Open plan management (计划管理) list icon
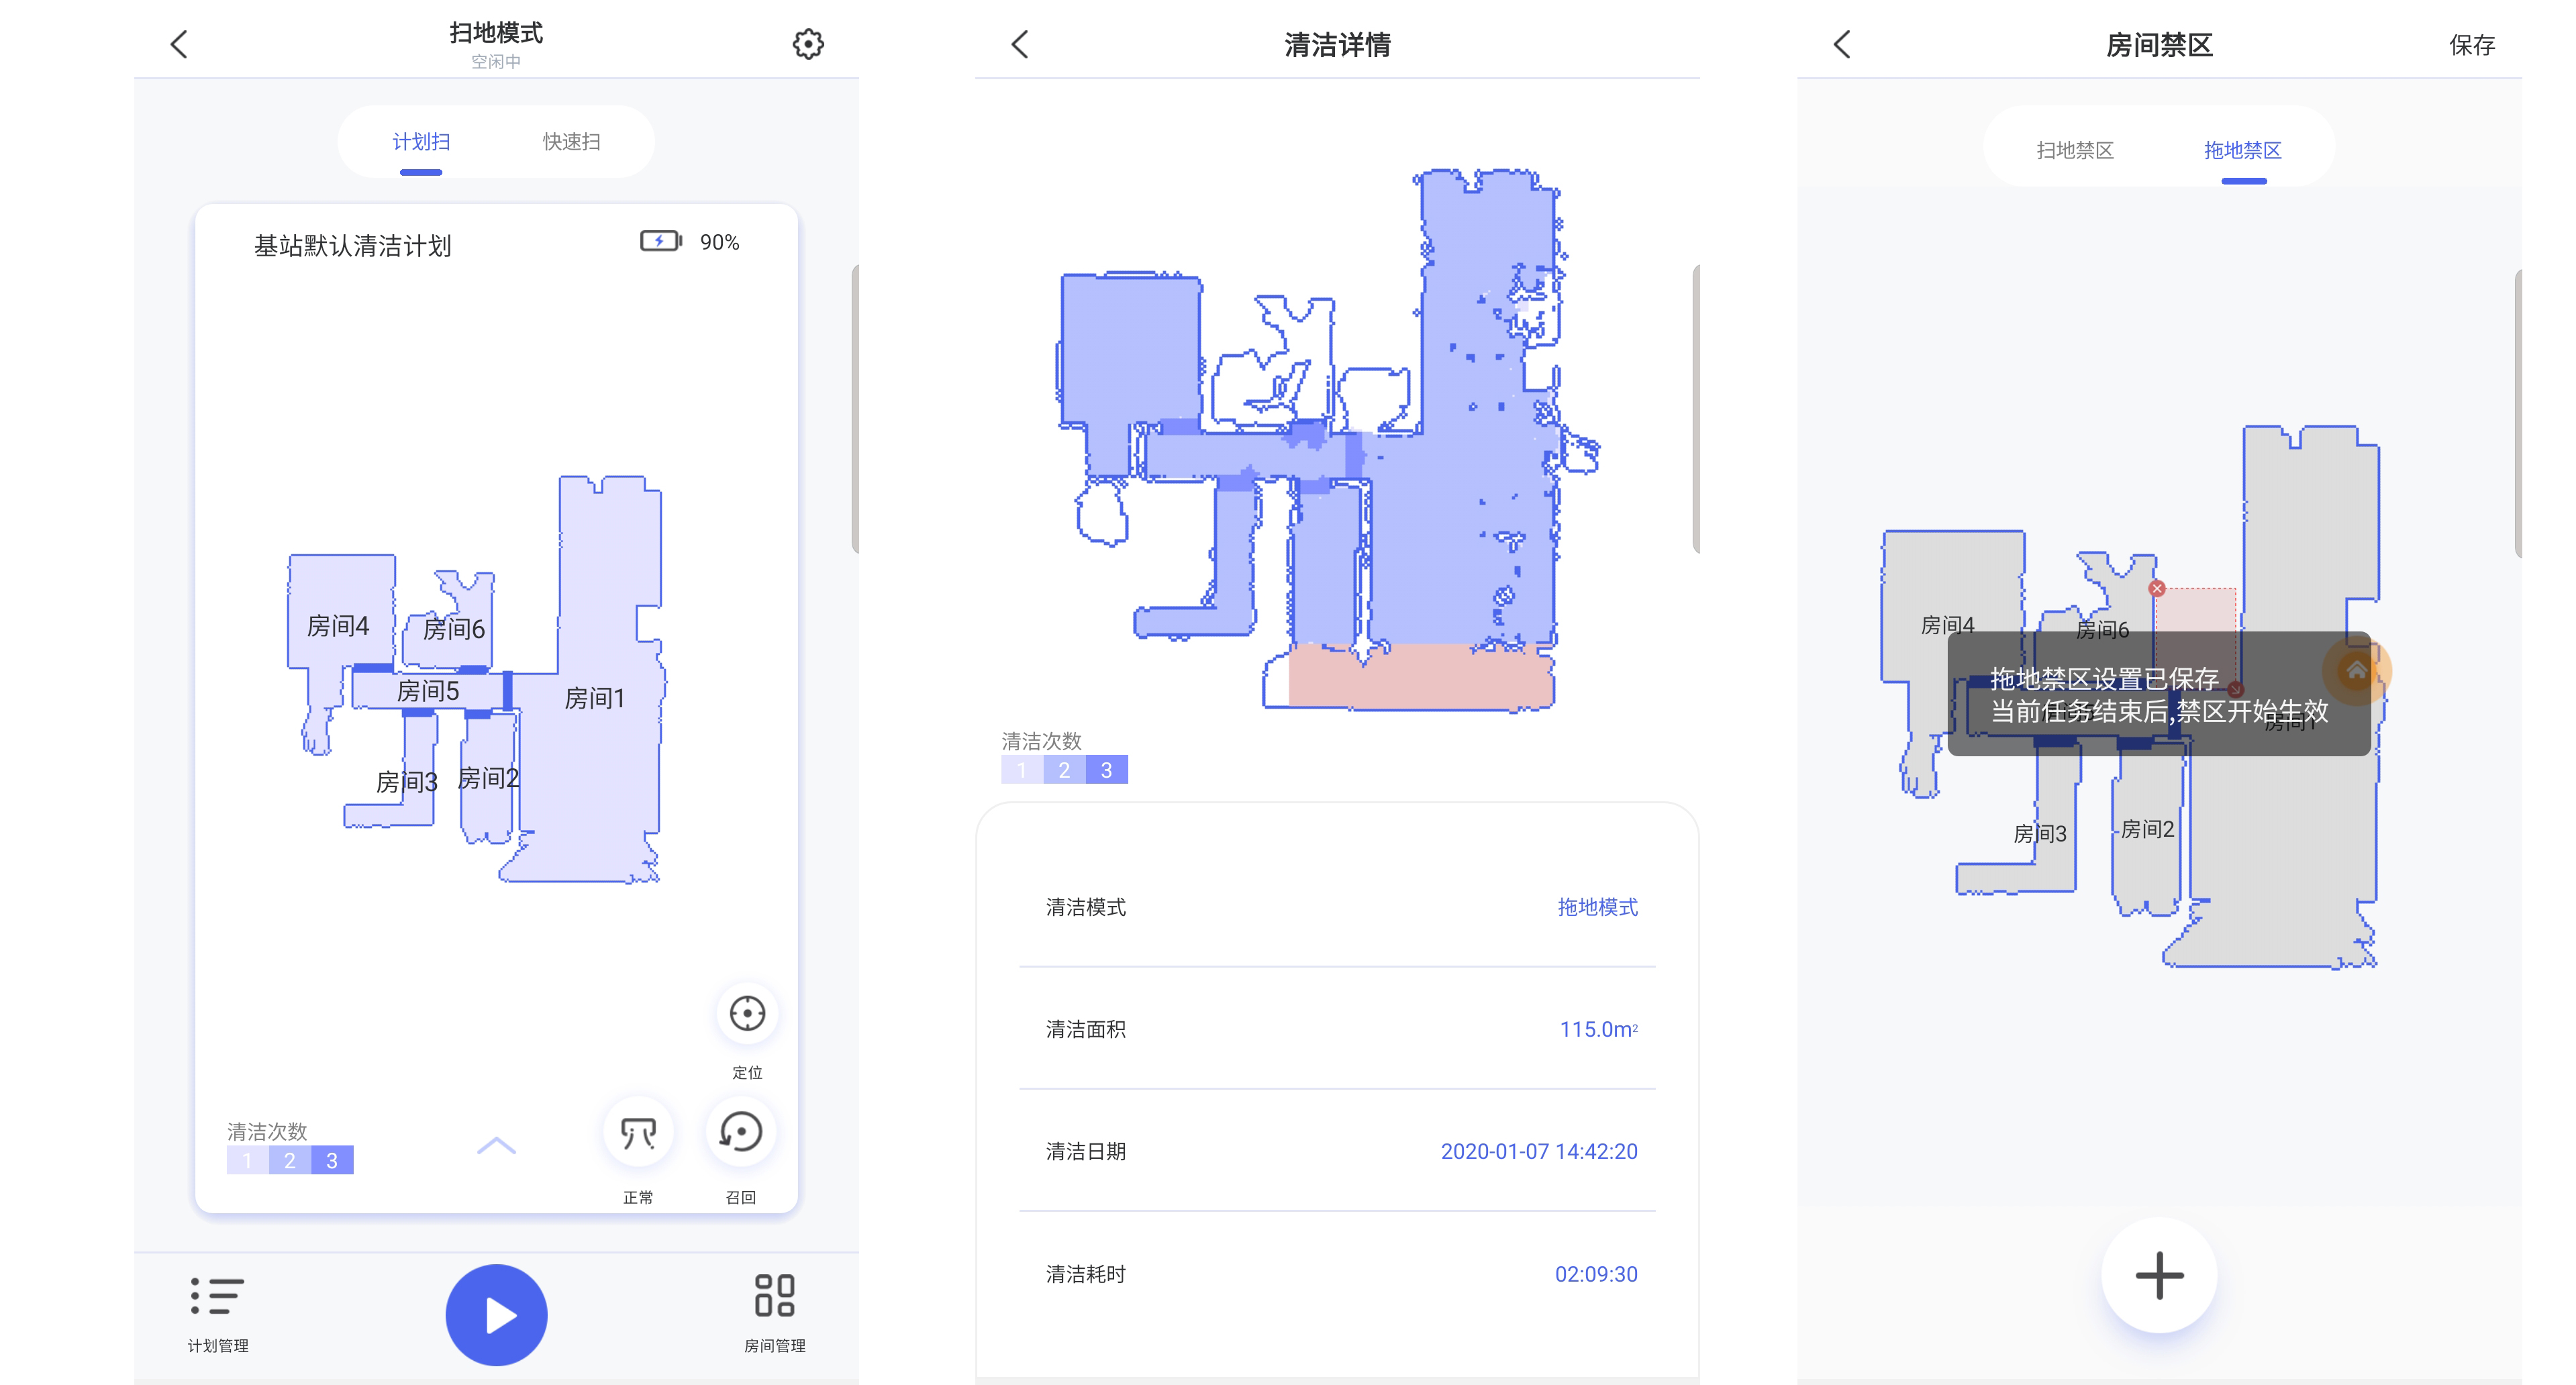 click(217, 1296)
